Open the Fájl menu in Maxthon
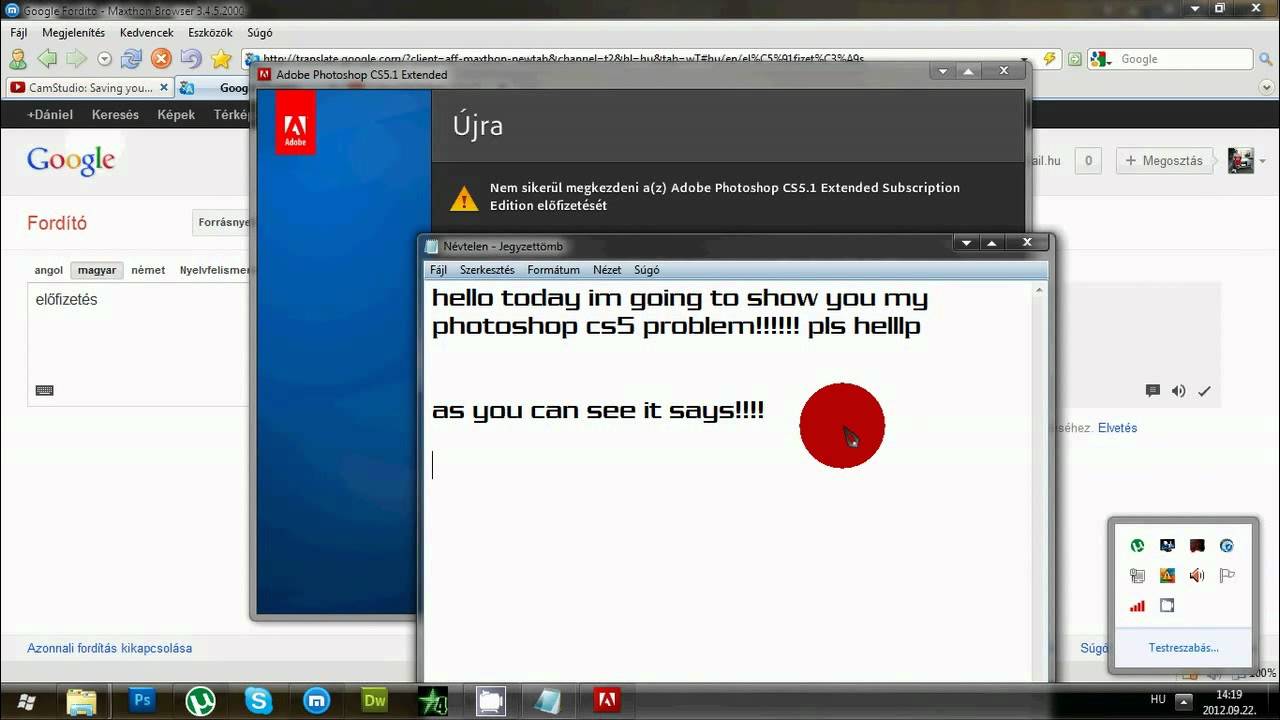The height and width of the screenshot is (720, 1280). pyautogui.click(x=19, y=33)
